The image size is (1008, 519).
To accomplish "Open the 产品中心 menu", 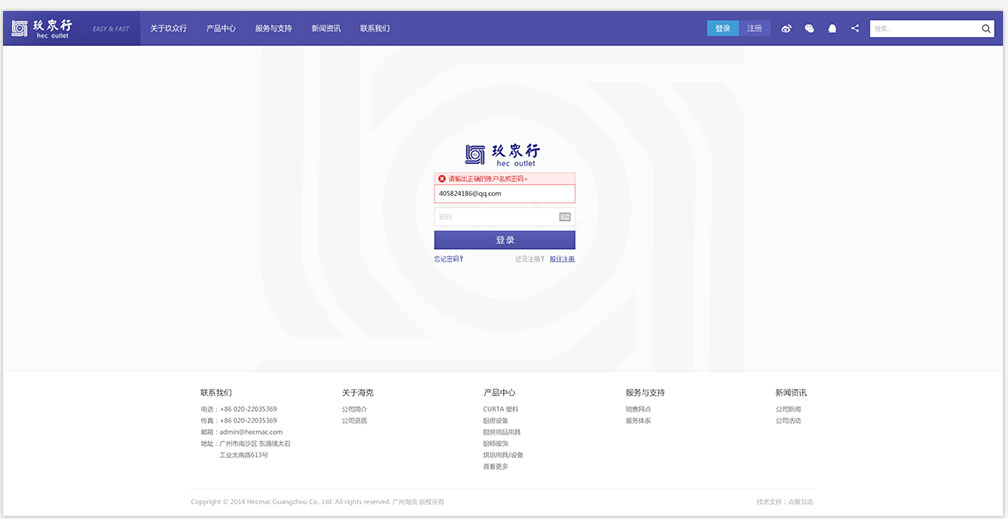I will [x=220, y=28].
